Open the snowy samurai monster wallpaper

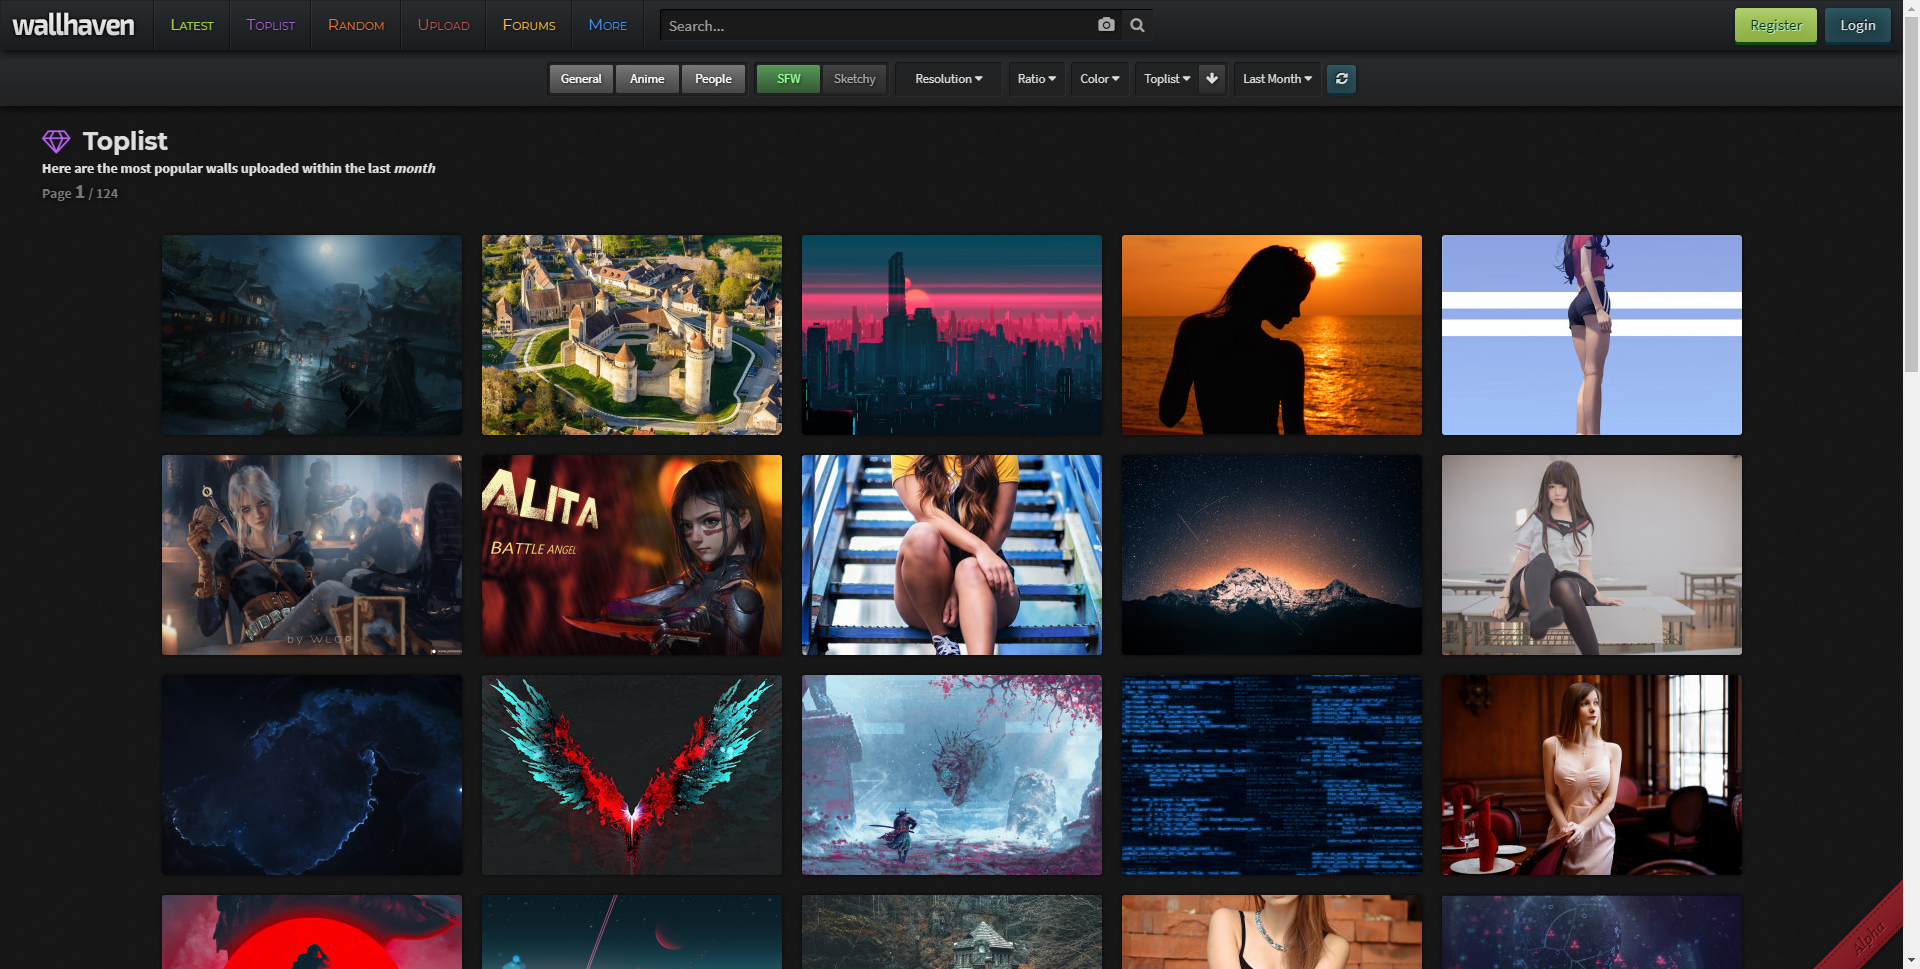click(x=952, y=775)
